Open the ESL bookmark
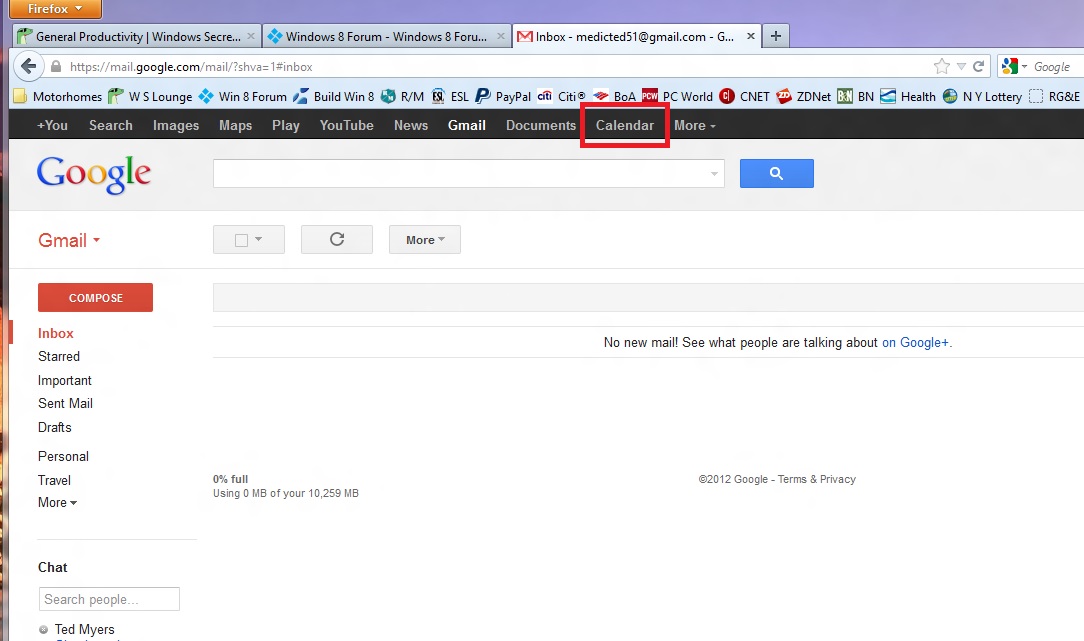Viewport: 1084px width, 641px height. point(449,97)
